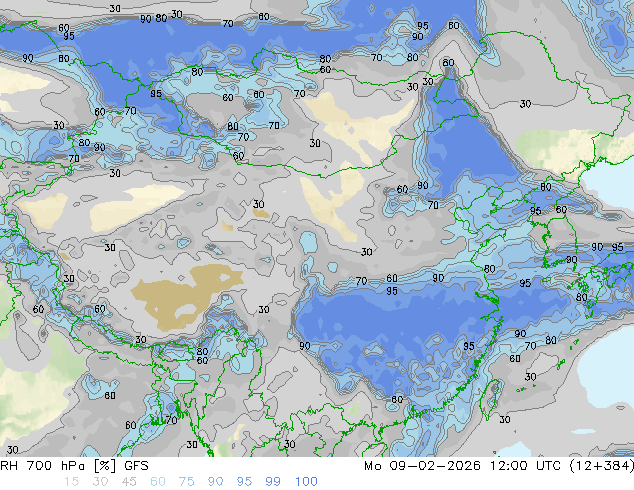Click the "Mo 09-02-2026 12:00 UTC (12+384)" timestamp
The height and width of the screenshot is (490, 634).
tap(499, 466)
